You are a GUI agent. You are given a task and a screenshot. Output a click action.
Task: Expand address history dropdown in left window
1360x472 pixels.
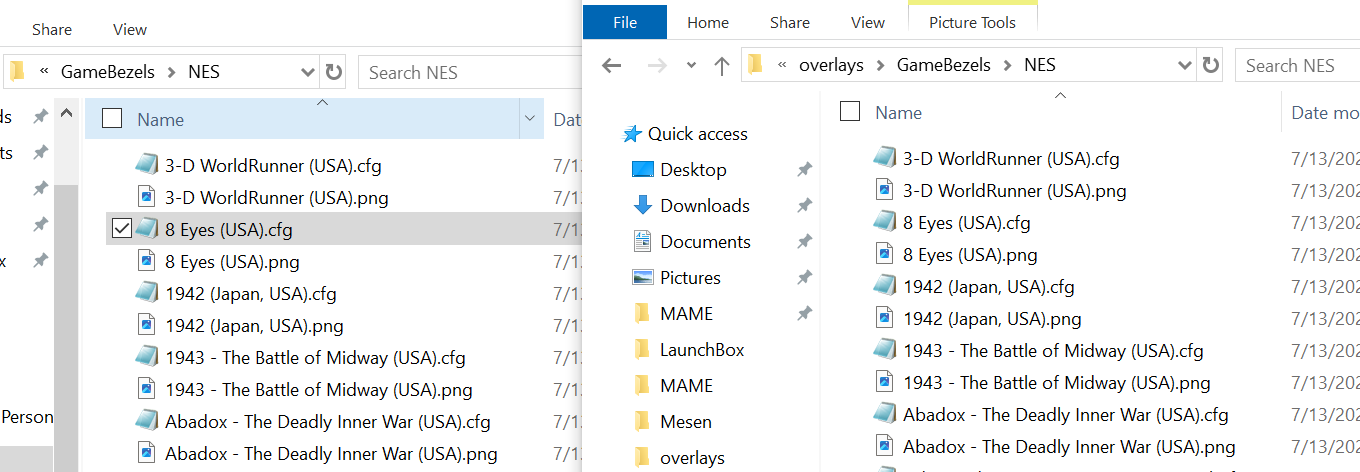[309, 72]
